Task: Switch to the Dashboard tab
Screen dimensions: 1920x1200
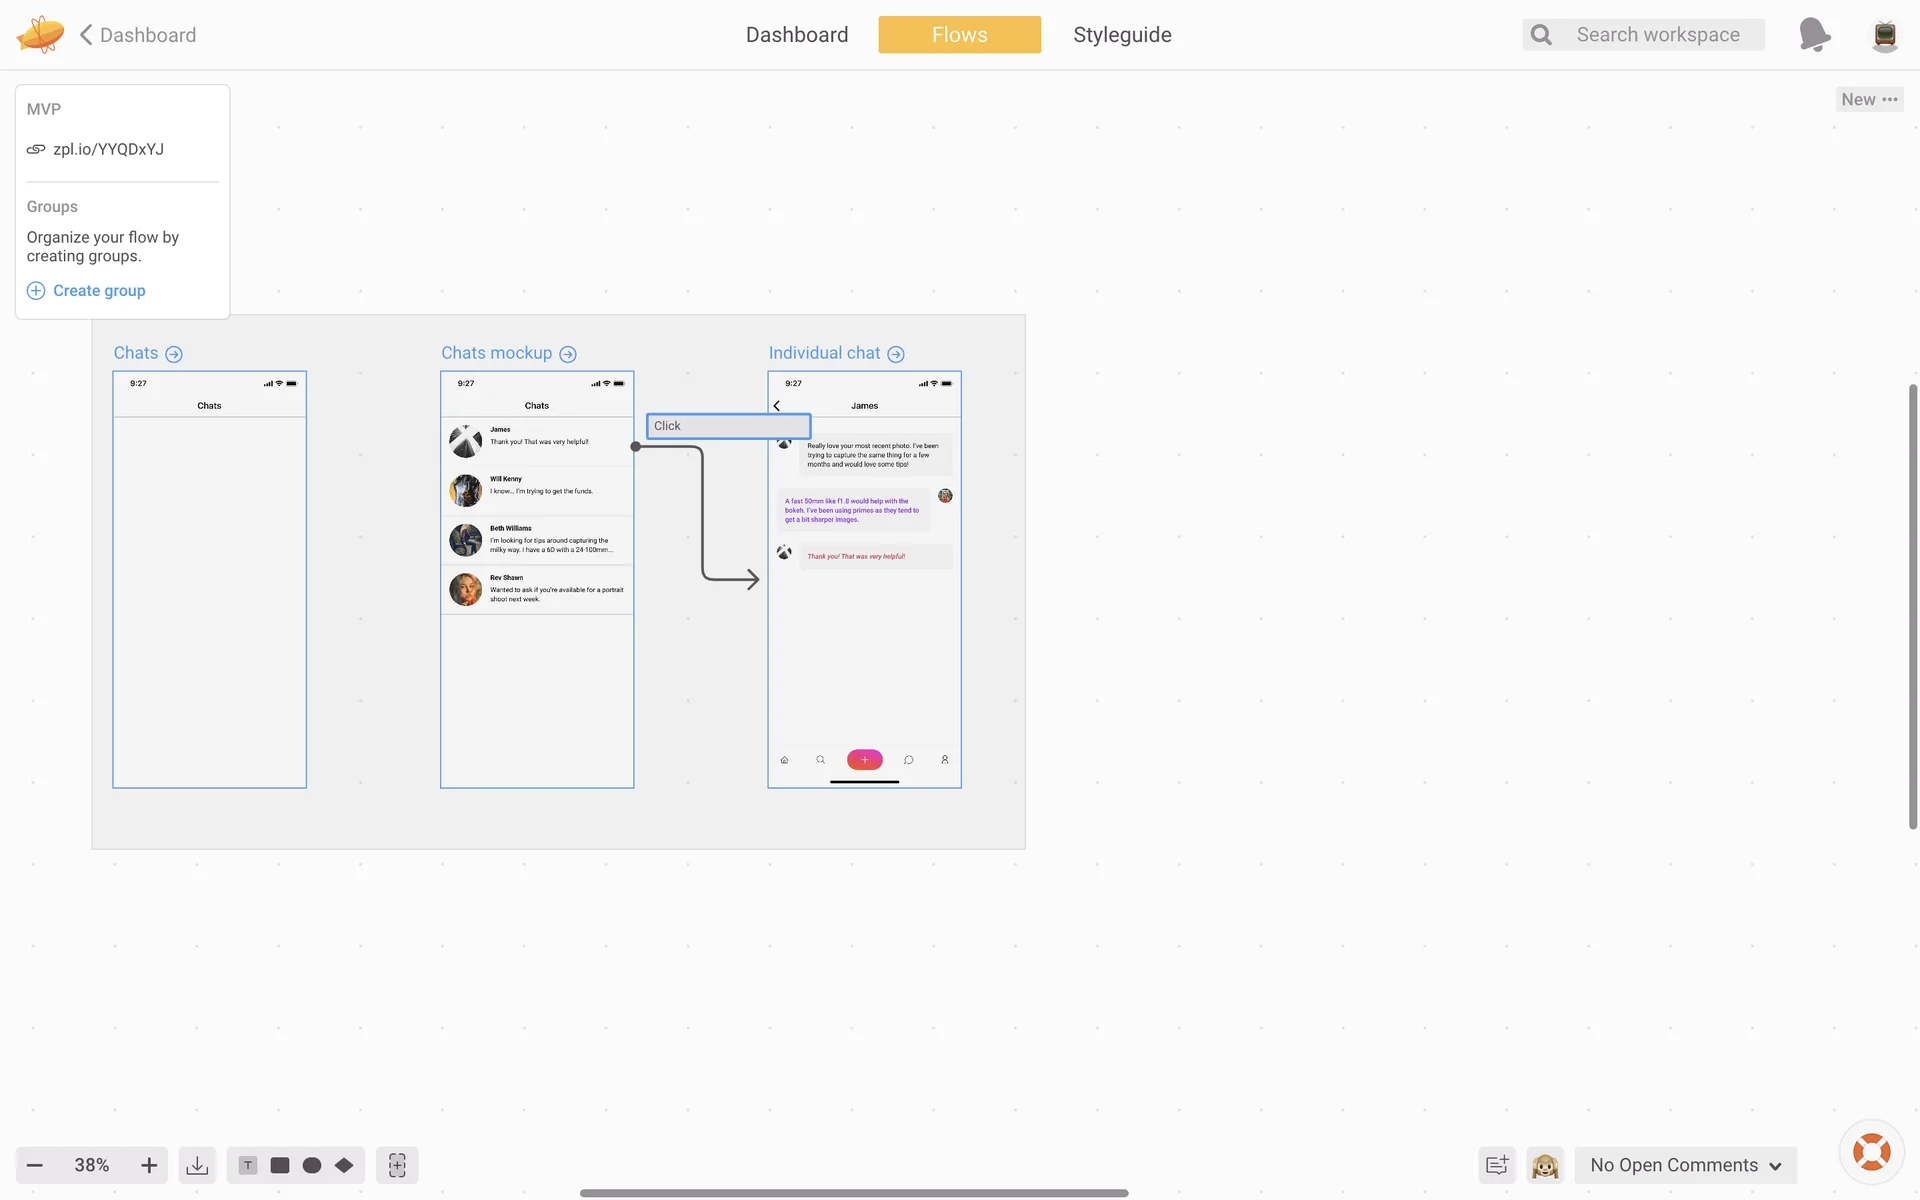Action: click(x=797, y=35)
